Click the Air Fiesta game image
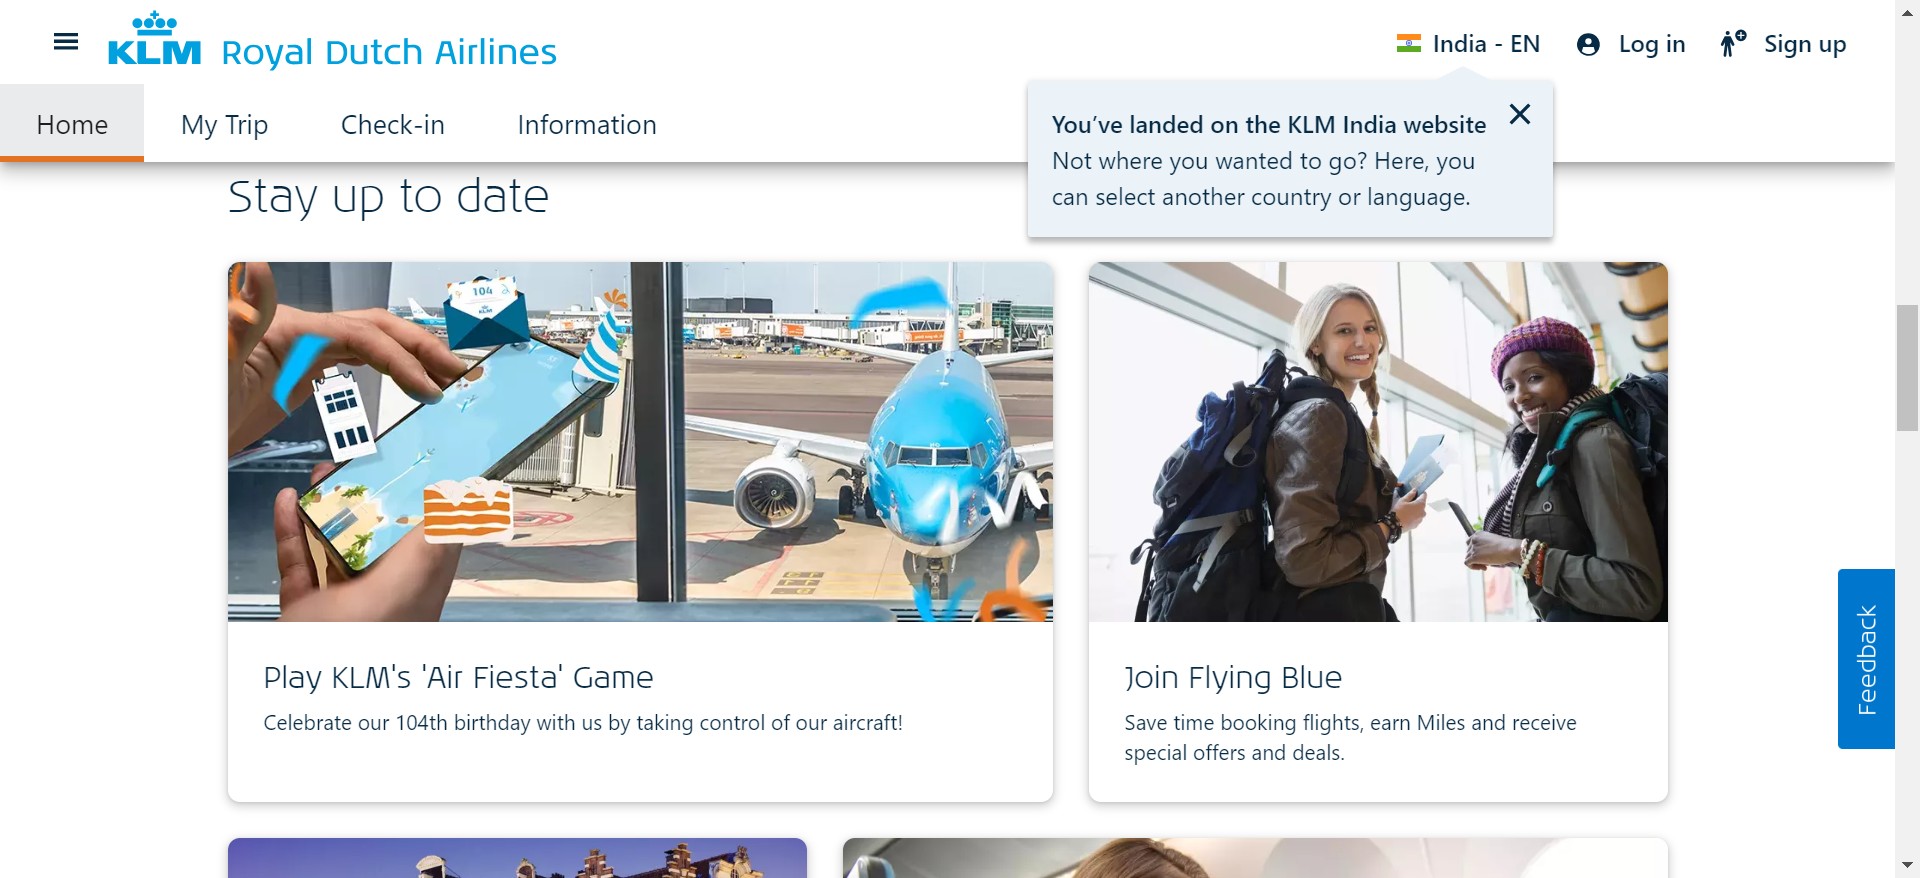The height and width of the screenshot is (878, 1920). click(x=640, y=441)
